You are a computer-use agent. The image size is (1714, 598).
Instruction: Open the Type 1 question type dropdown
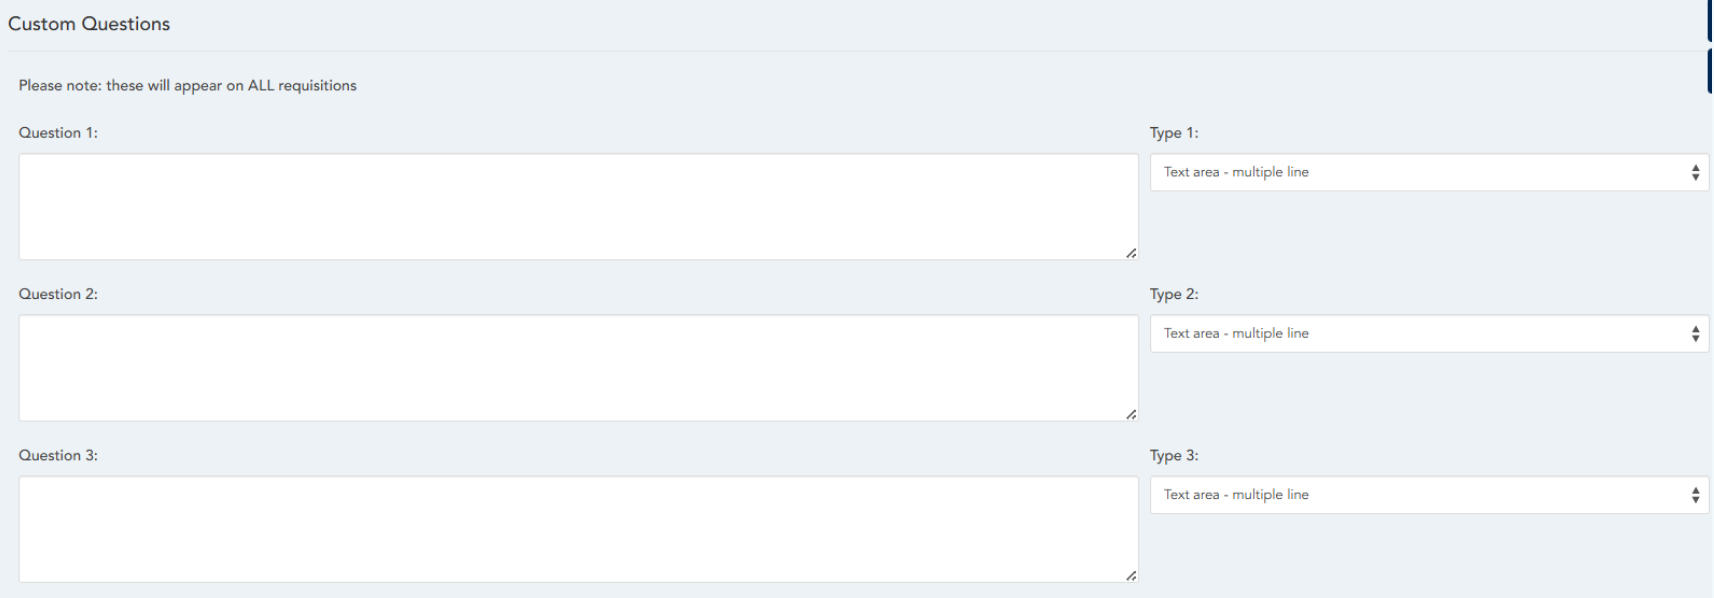pyautogui.click(x=1428, y=173)
